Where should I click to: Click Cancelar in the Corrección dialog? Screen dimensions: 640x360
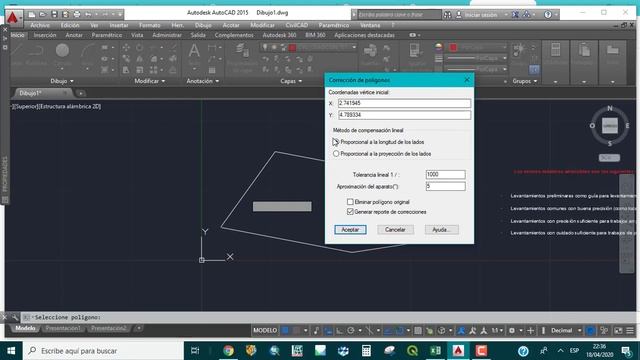point(395,230)
